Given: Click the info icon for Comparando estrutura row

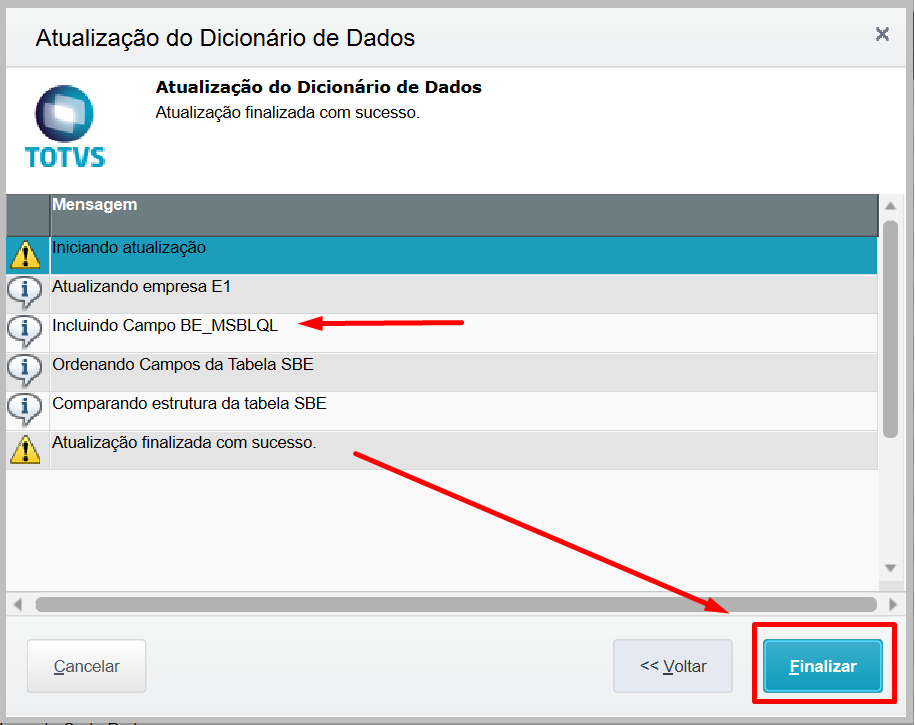Looking at the screenshot, I should 25,410.
